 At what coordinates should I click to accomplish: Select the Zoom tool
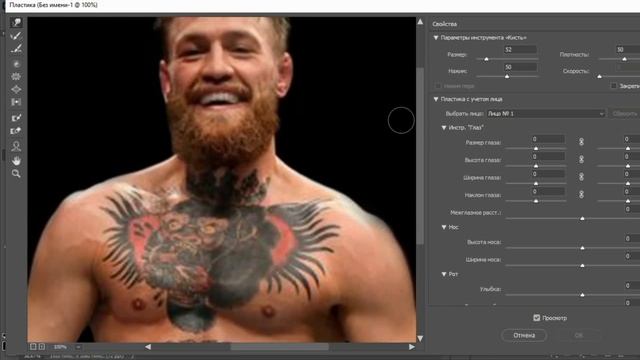click(16, 174)
